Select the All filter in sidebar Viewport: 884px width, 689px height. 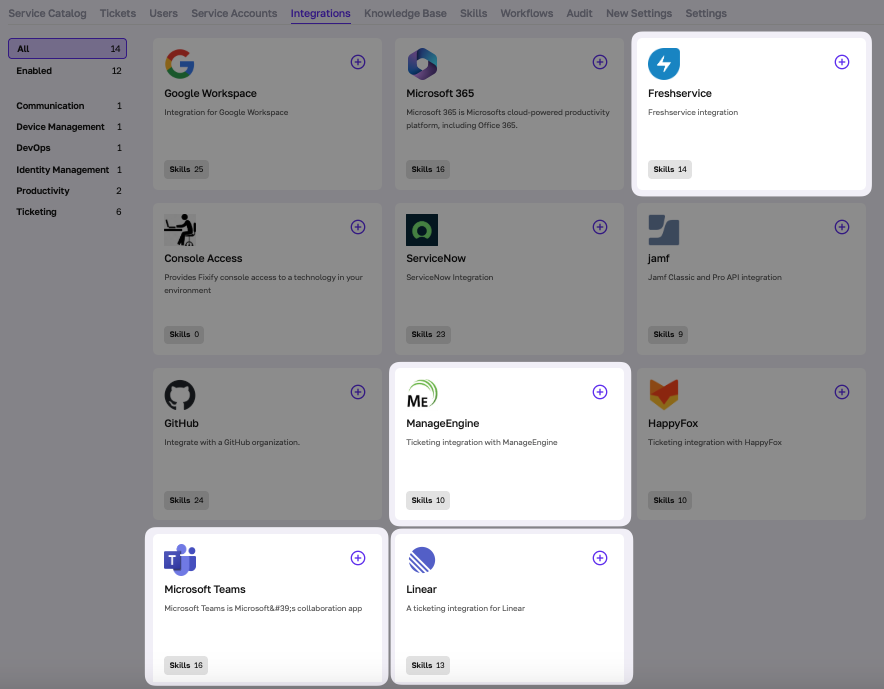67,48
